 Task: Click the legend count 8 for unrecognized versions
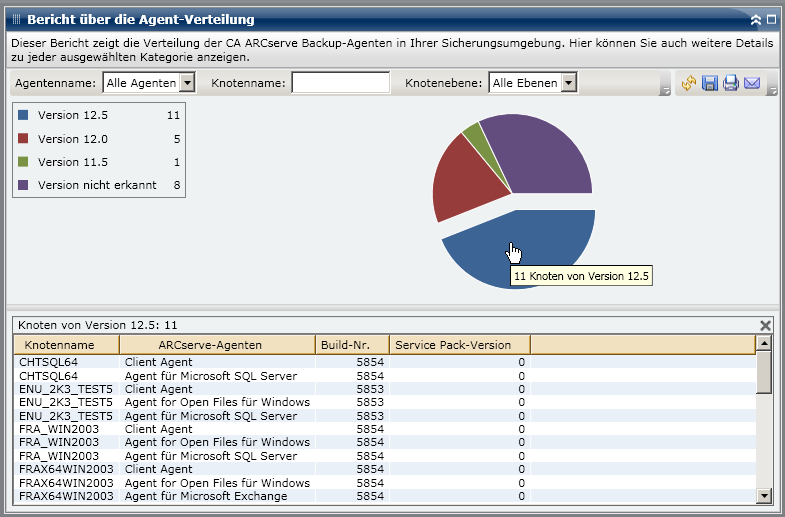pos(177,185)
